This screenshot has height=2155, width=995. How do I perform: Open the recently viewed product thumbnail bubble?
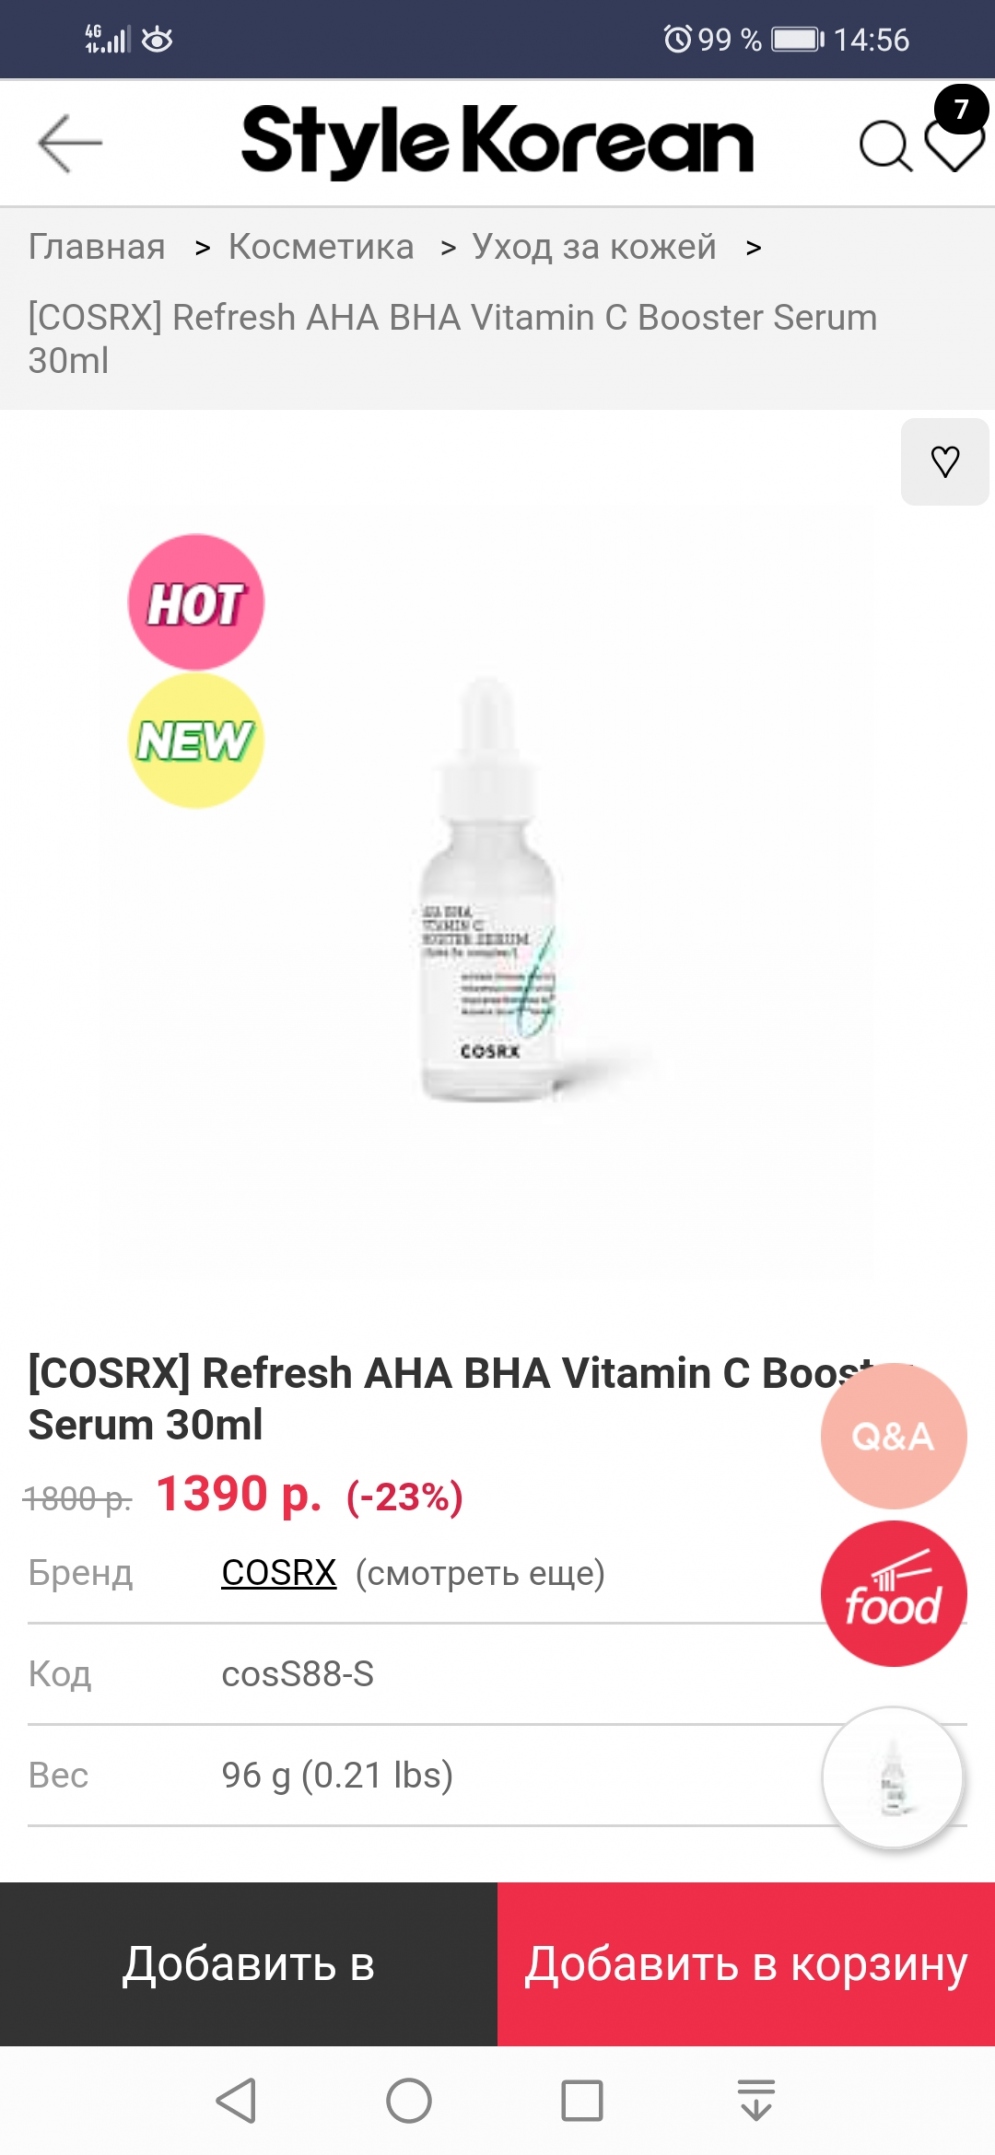(x=893, y=1778)
